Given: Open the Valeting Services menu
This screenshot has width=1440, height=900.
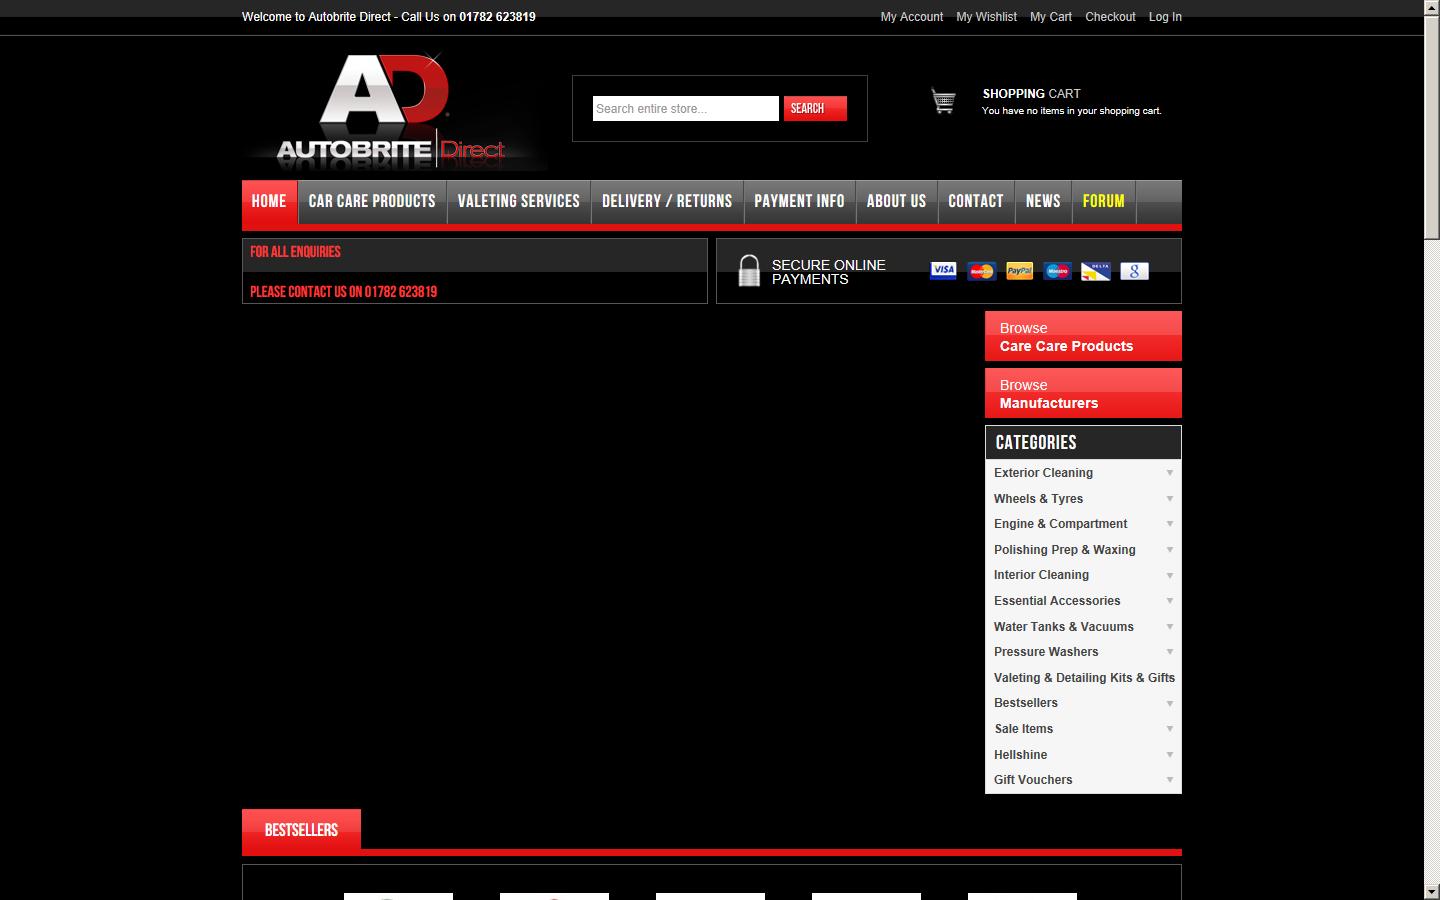Looking at the screenshot, I should pyautogui.click(x=518, y=201).
